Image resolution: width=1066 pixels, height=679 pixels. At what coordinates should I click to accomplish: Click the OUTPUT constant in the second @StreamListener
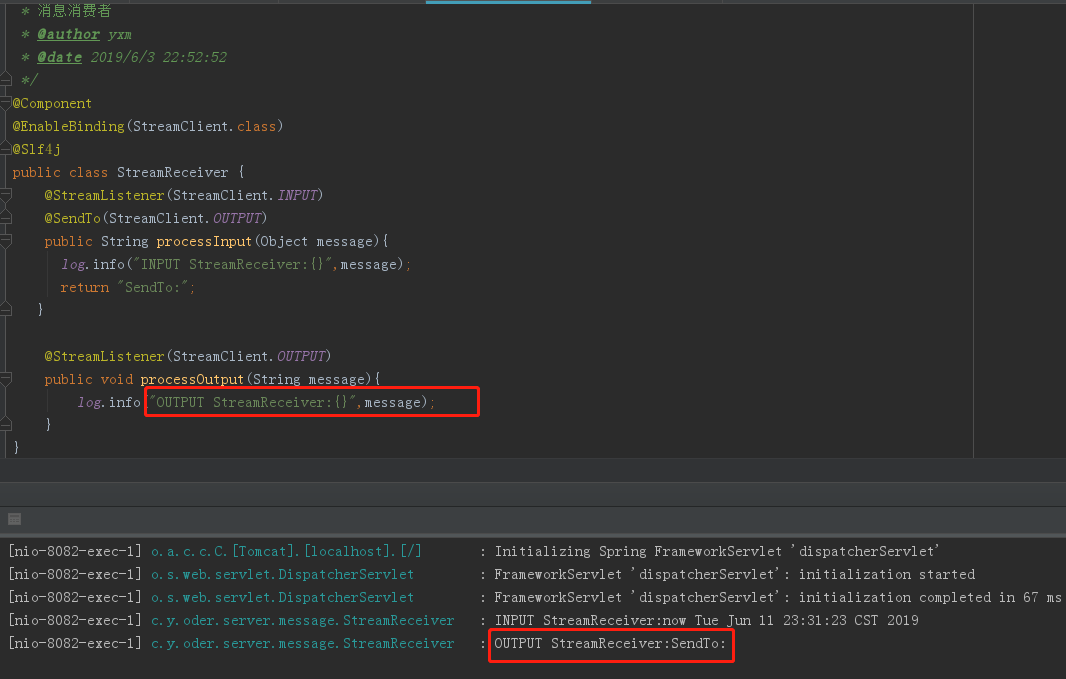point(301,356)
